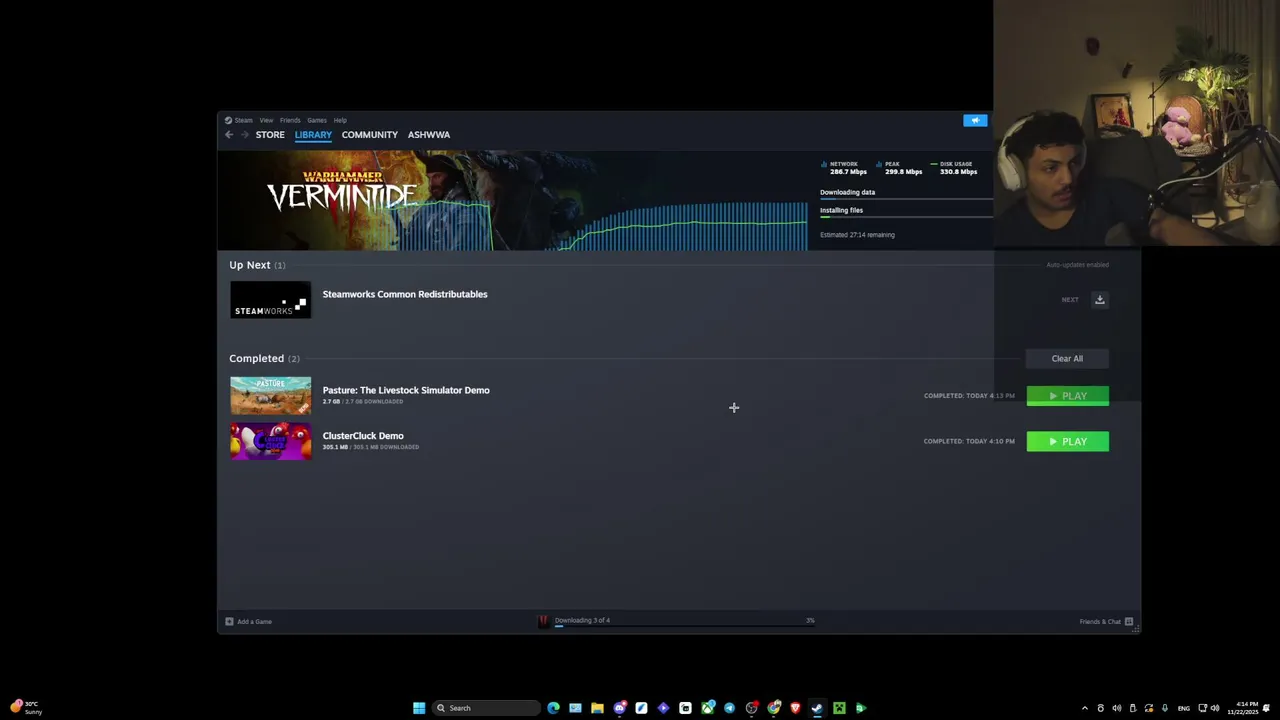Open the Xbox app from taskbar
1280x720 pixels.
pos(708,708)
